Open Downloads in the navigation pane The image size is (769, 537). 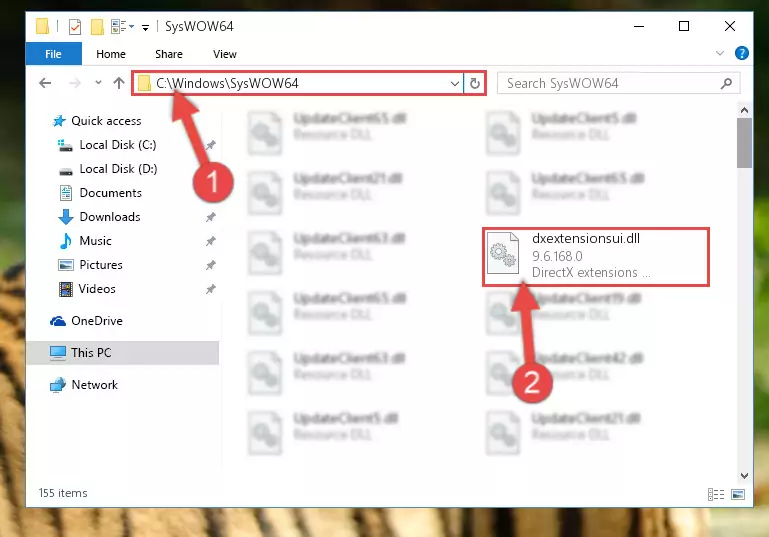pyautogui.click(x=110, y=217)
